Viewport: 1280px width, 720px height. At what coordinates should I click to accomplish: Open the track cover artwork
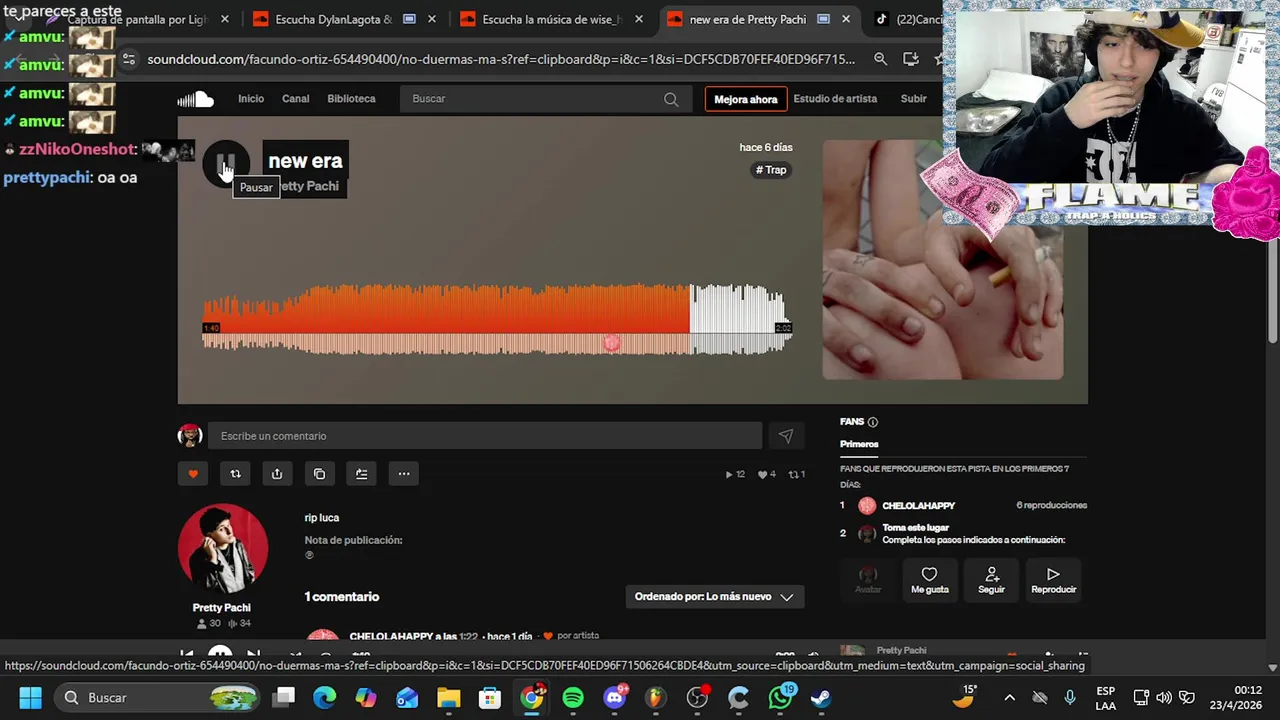coord(943,259)
